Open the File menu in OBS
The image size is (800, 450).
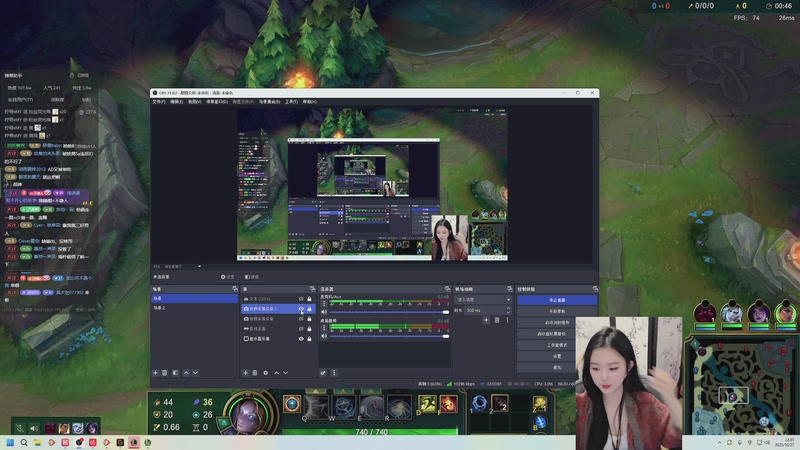(x=159, y=102)
